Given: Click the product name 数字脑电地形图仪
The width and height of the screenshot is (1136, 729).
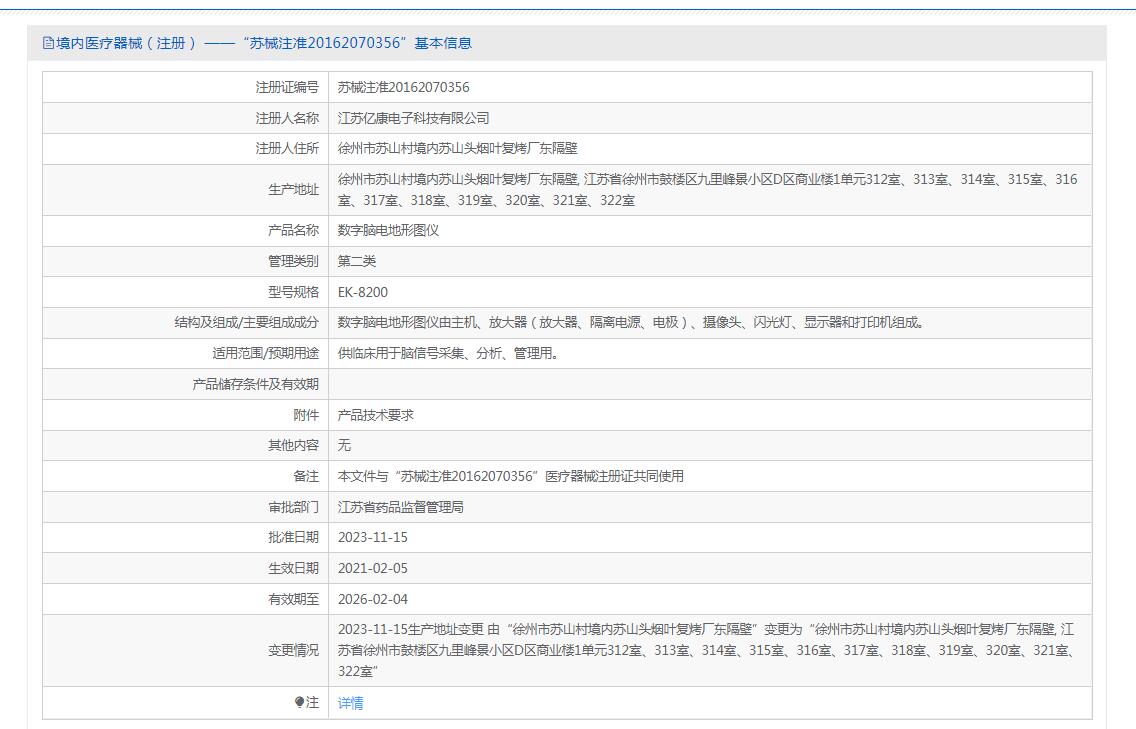Looking at the screenshot, I should pyautogui.click(x=388, y=230).
